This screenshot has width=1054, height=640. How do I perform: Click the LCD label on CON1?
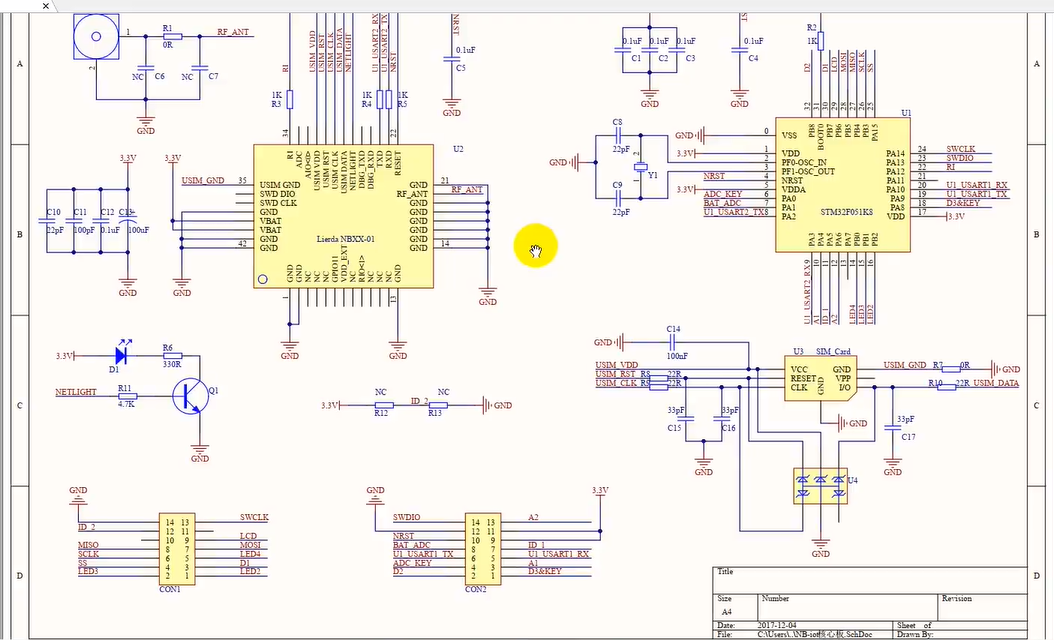click(248, 536)
